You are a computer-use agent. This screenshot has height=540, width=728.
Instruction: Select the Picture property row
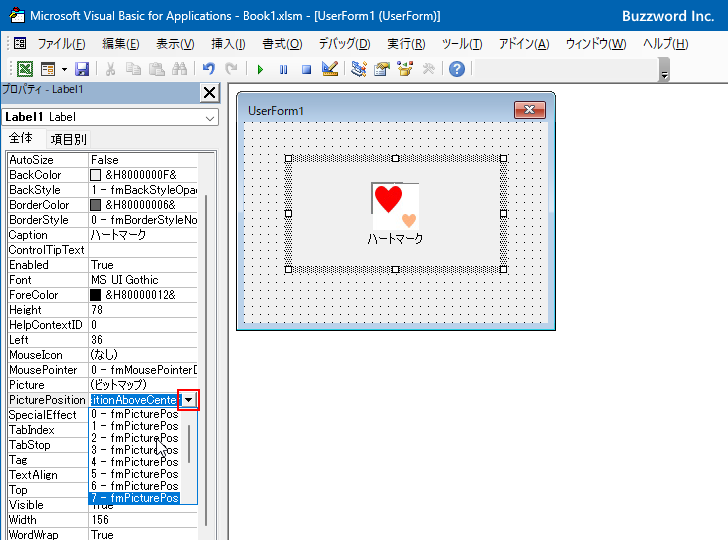pos(103,385)
